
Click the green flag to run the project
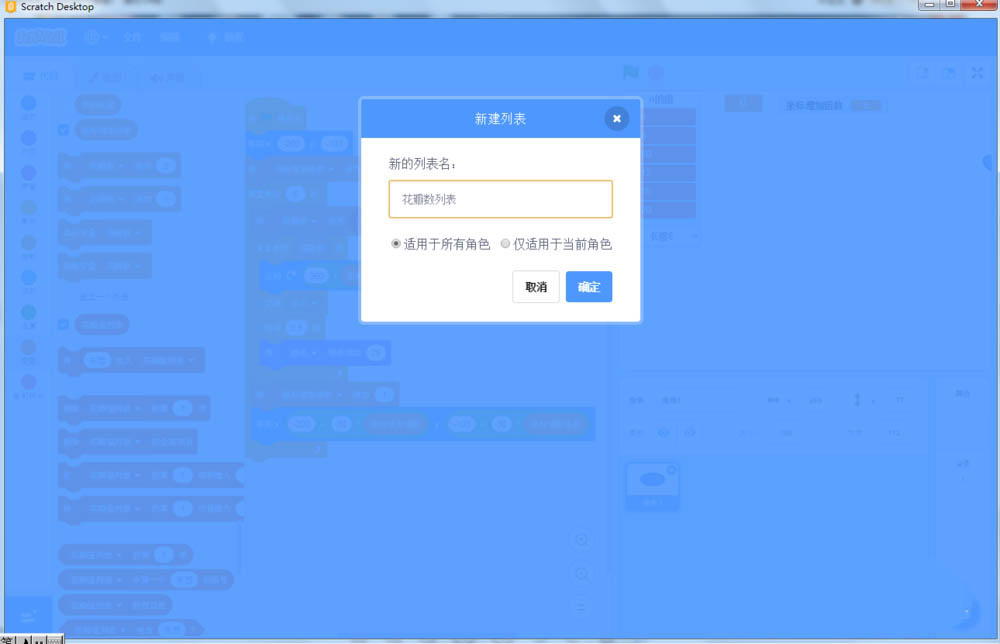point(631,72)
